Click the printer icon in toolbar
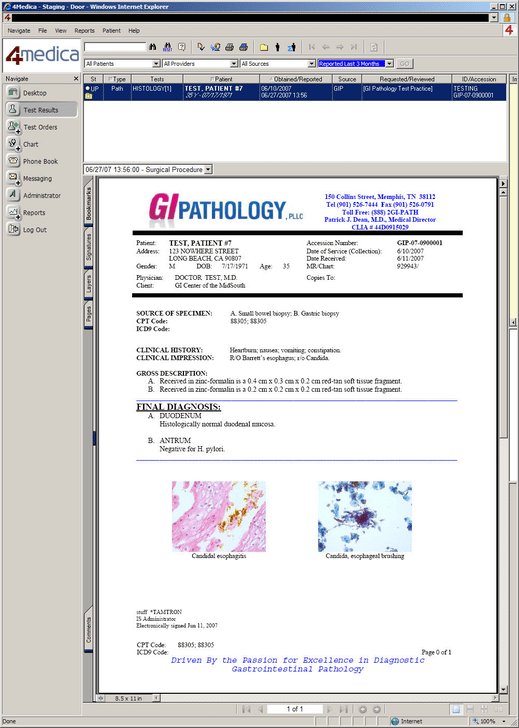 pyautogui.click(x=229, y=47)
